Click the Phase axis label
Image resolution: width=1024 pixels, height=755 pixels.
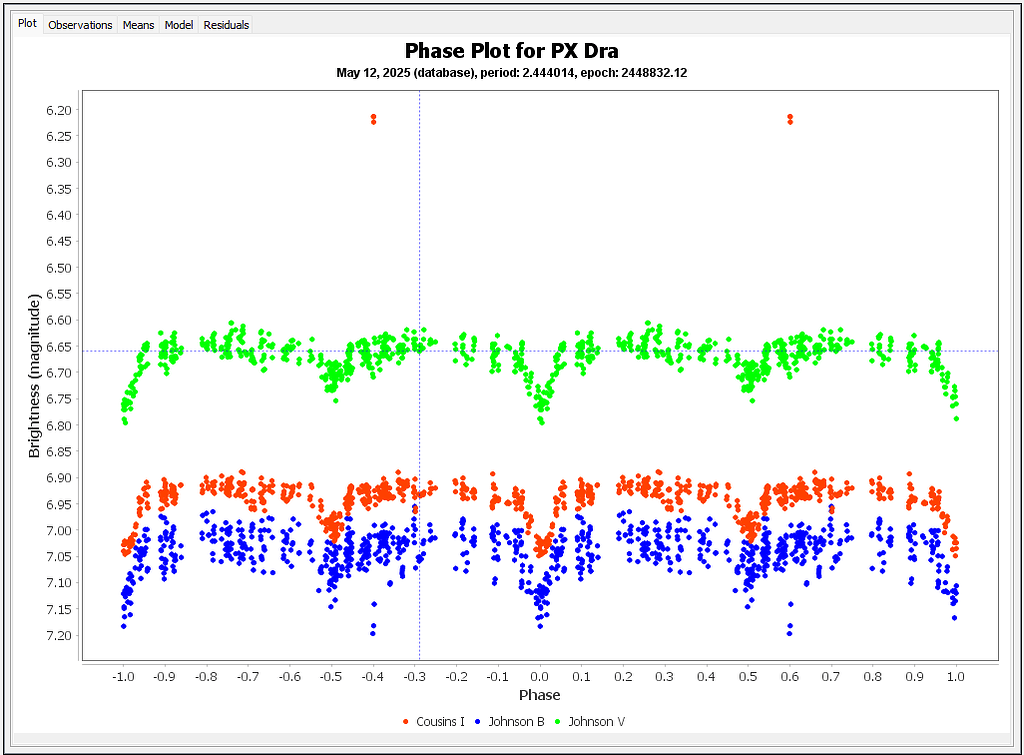pos(538,695)
